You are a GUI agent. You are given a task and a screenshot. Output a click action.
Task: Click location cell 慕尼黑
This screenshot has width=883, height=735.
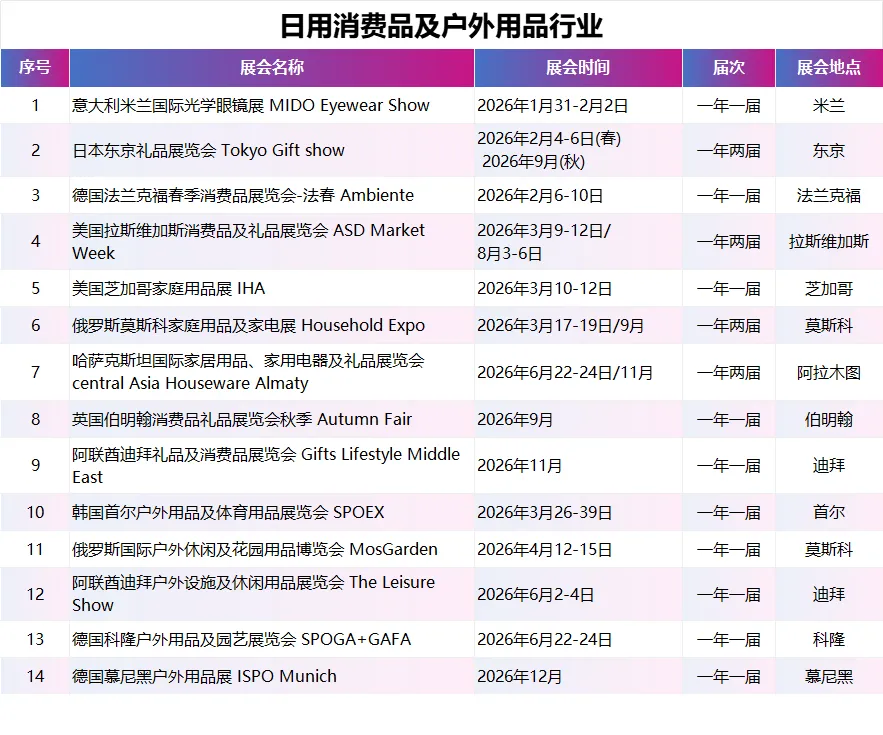click(829, 676)
